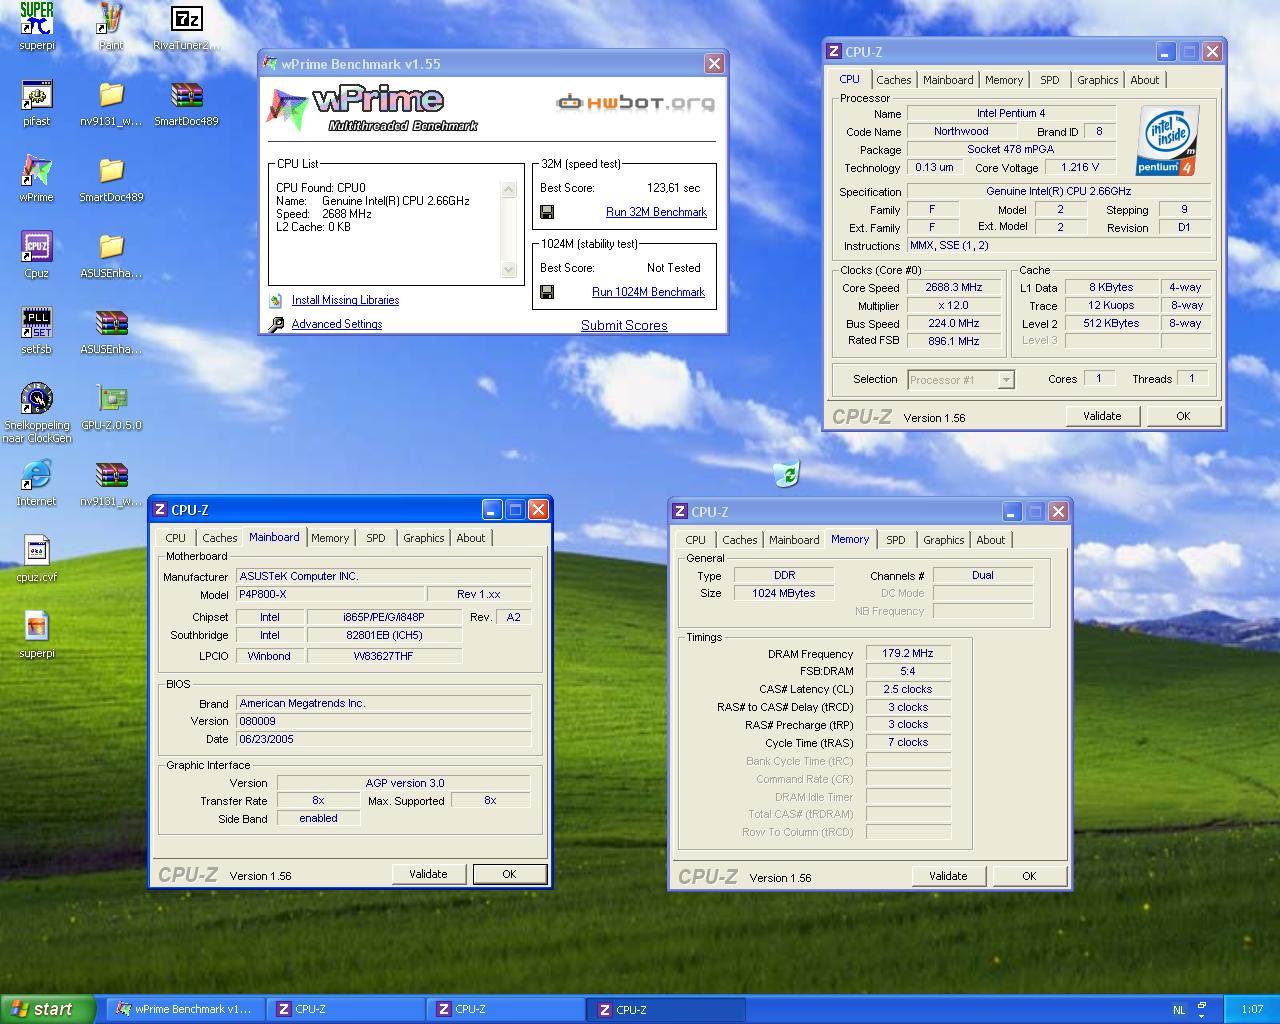The image size is (1280, 1024).
Task: Click the Recycle Bin icon on desktop
Action: (x=787, y=473)
